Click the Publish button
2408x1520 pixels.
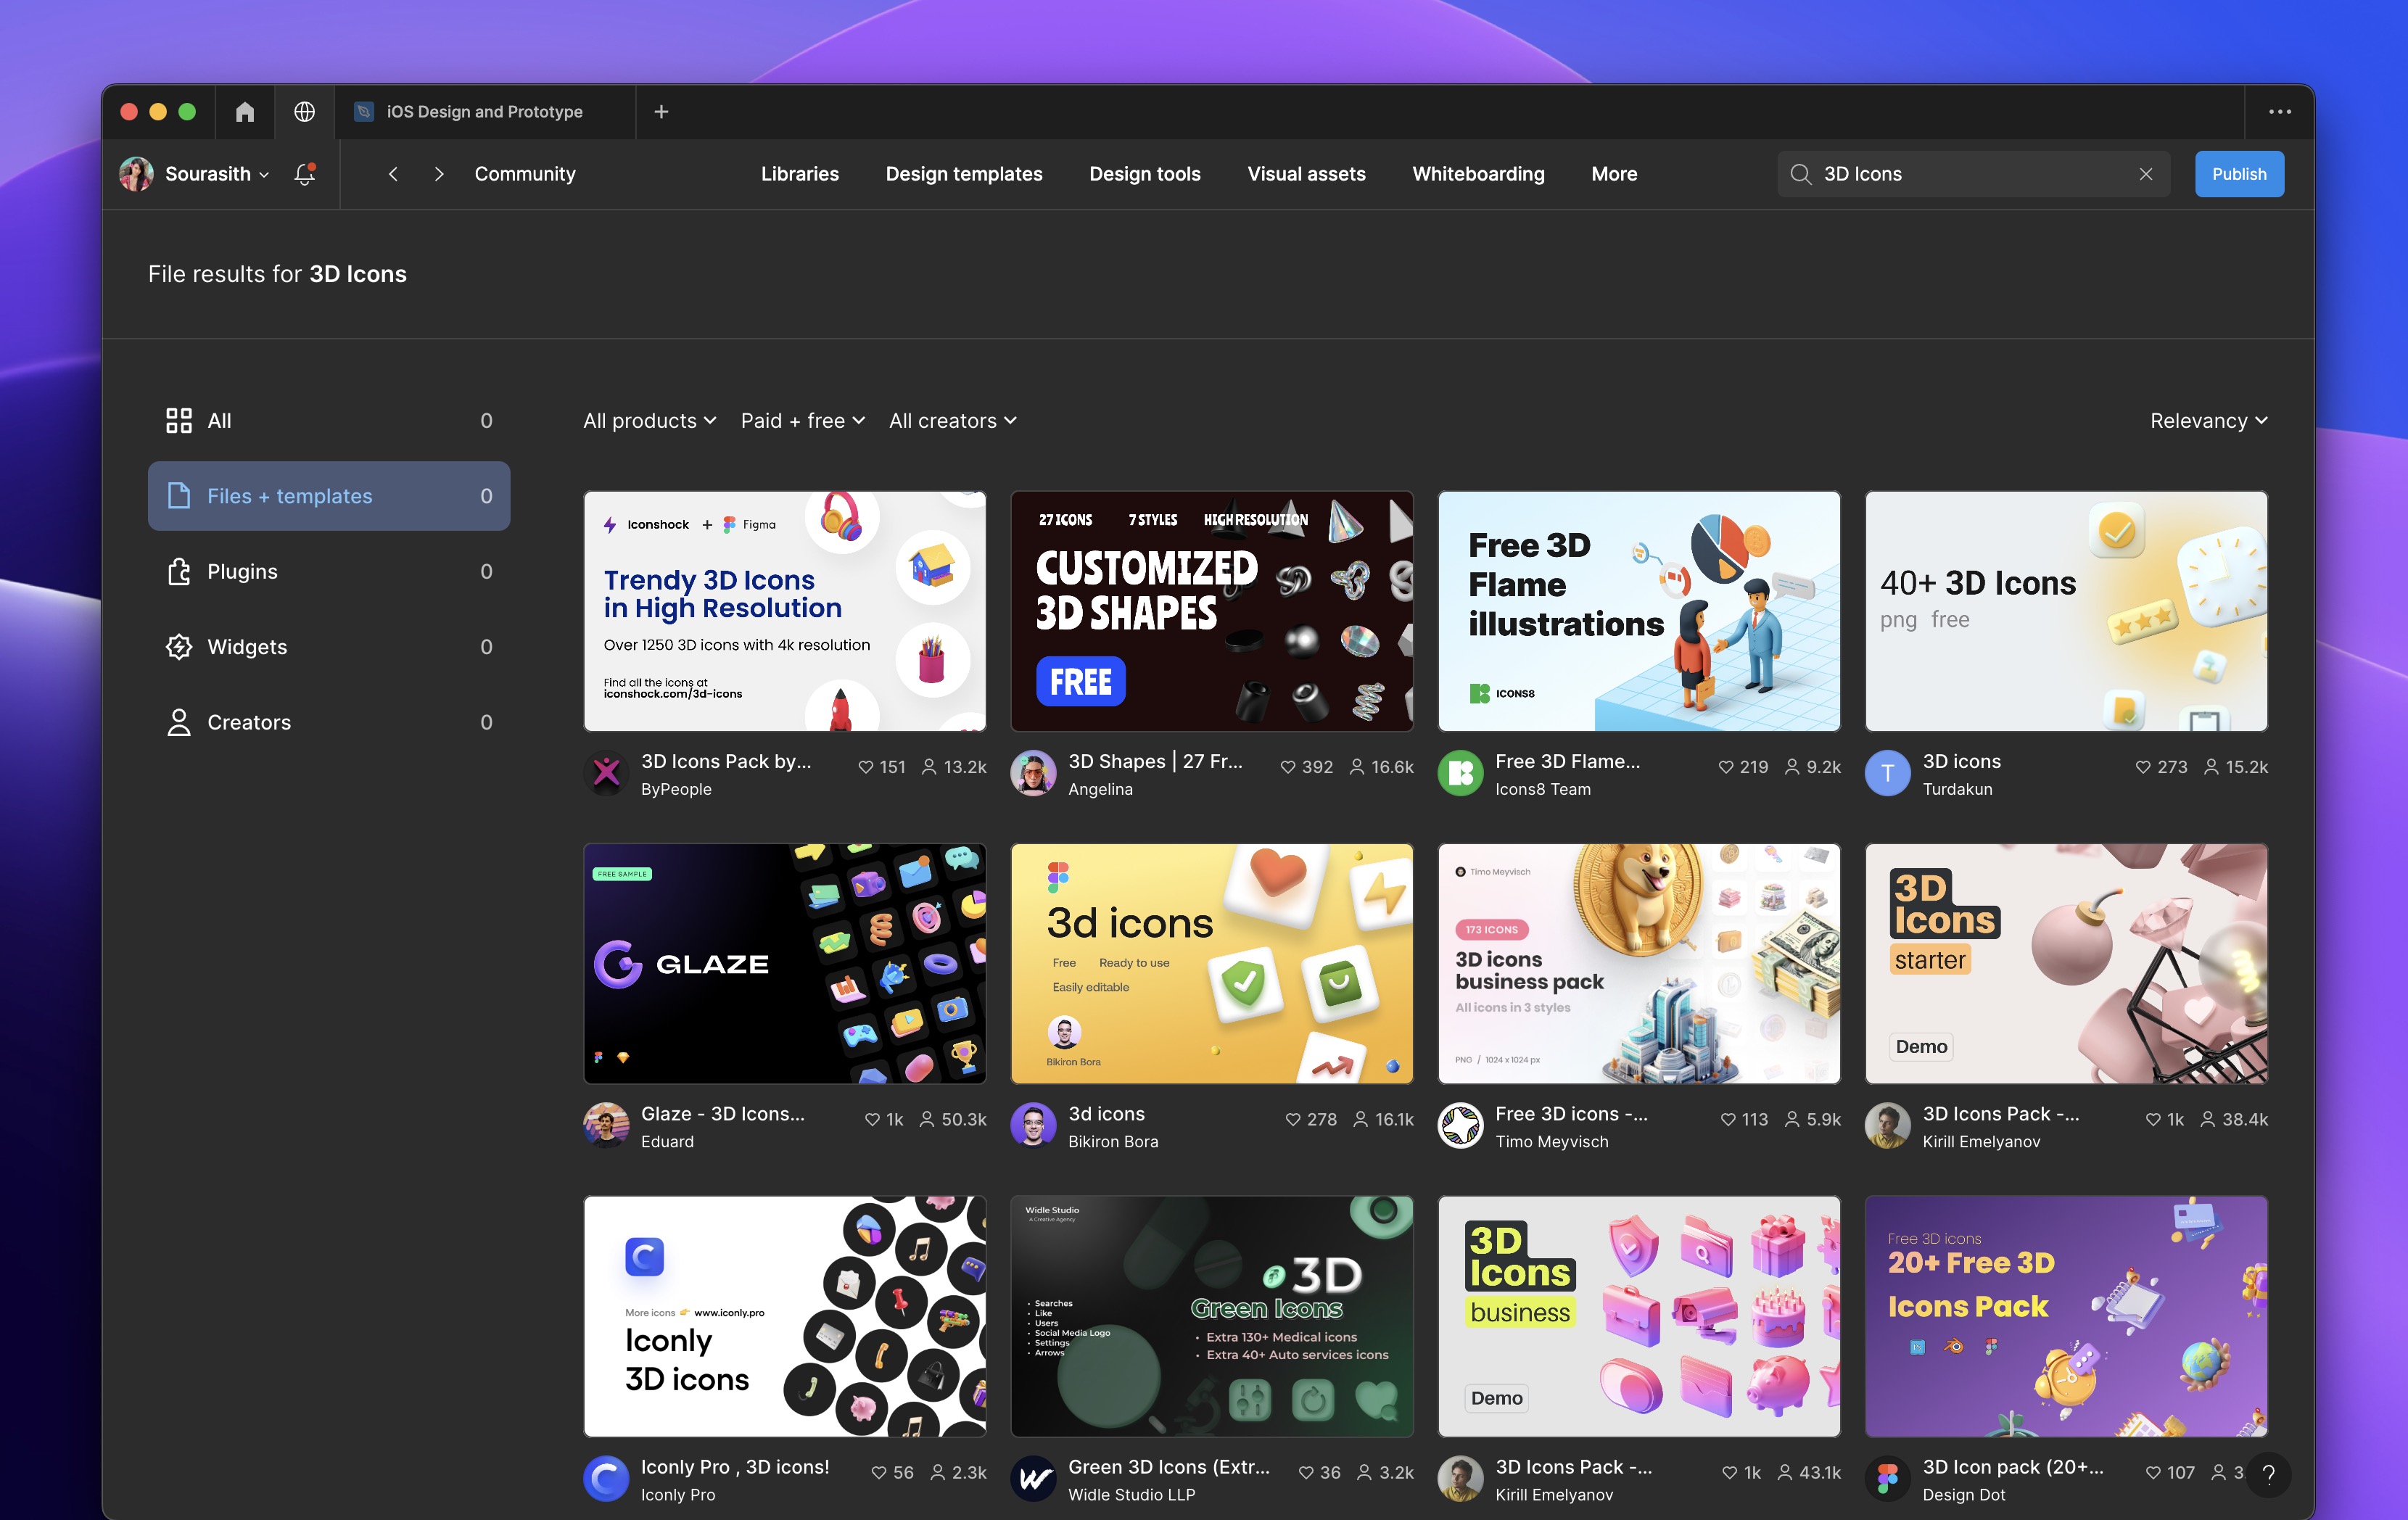pos(2239,173)
